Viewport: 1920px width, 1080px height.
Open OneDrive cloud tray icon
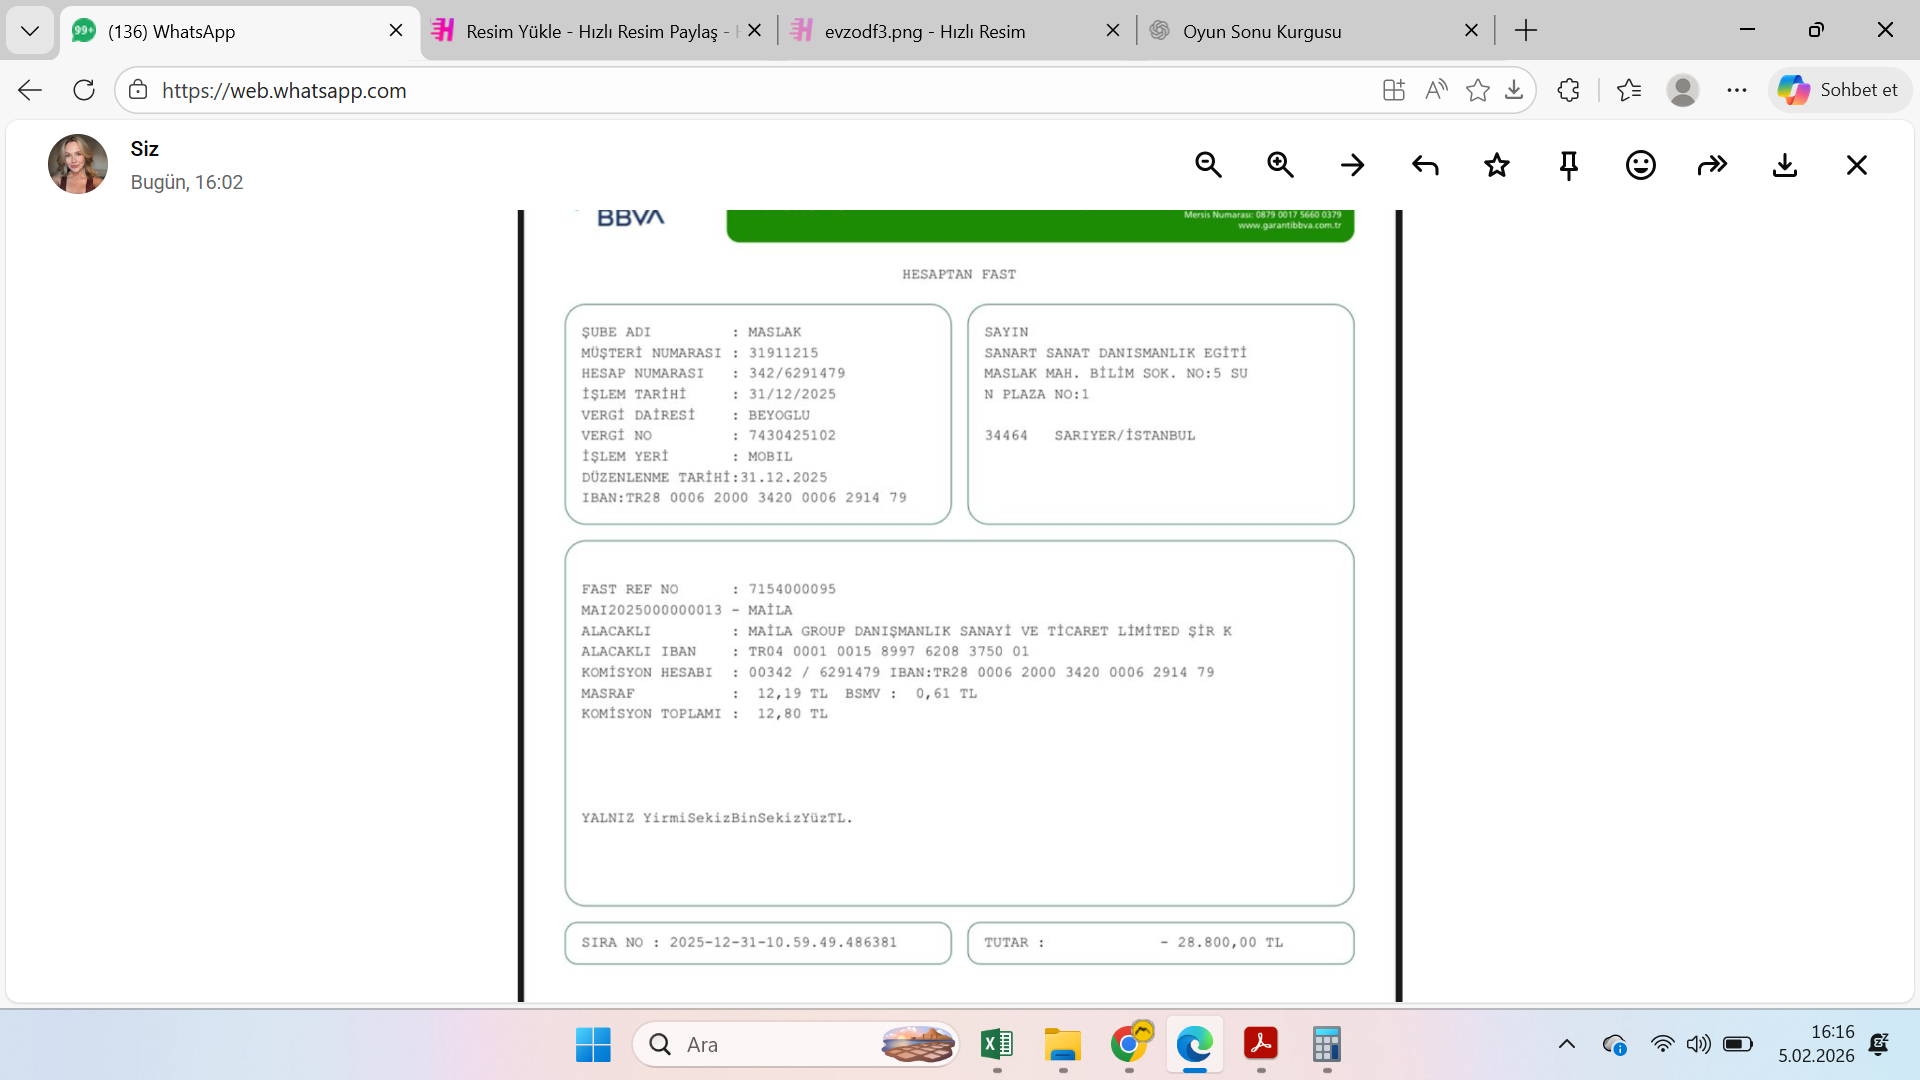[1614, 1045]
